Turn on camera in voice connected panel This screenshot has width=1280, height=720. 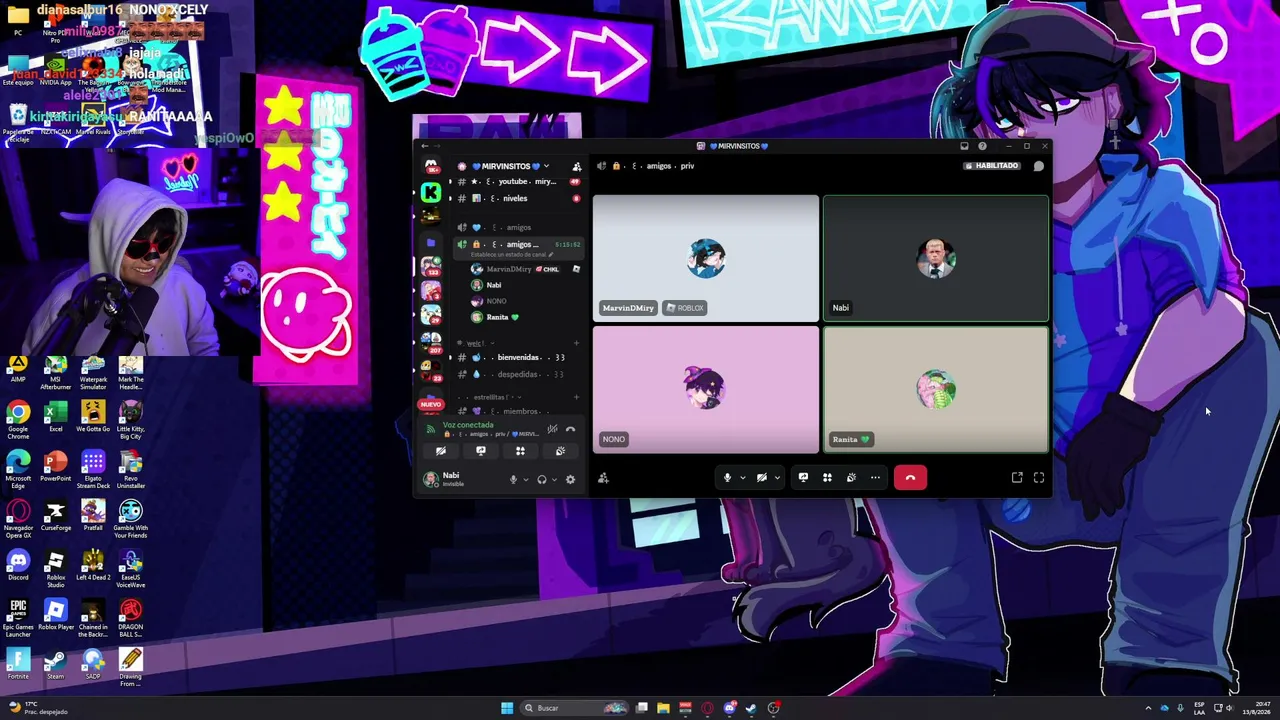[441, 451]
